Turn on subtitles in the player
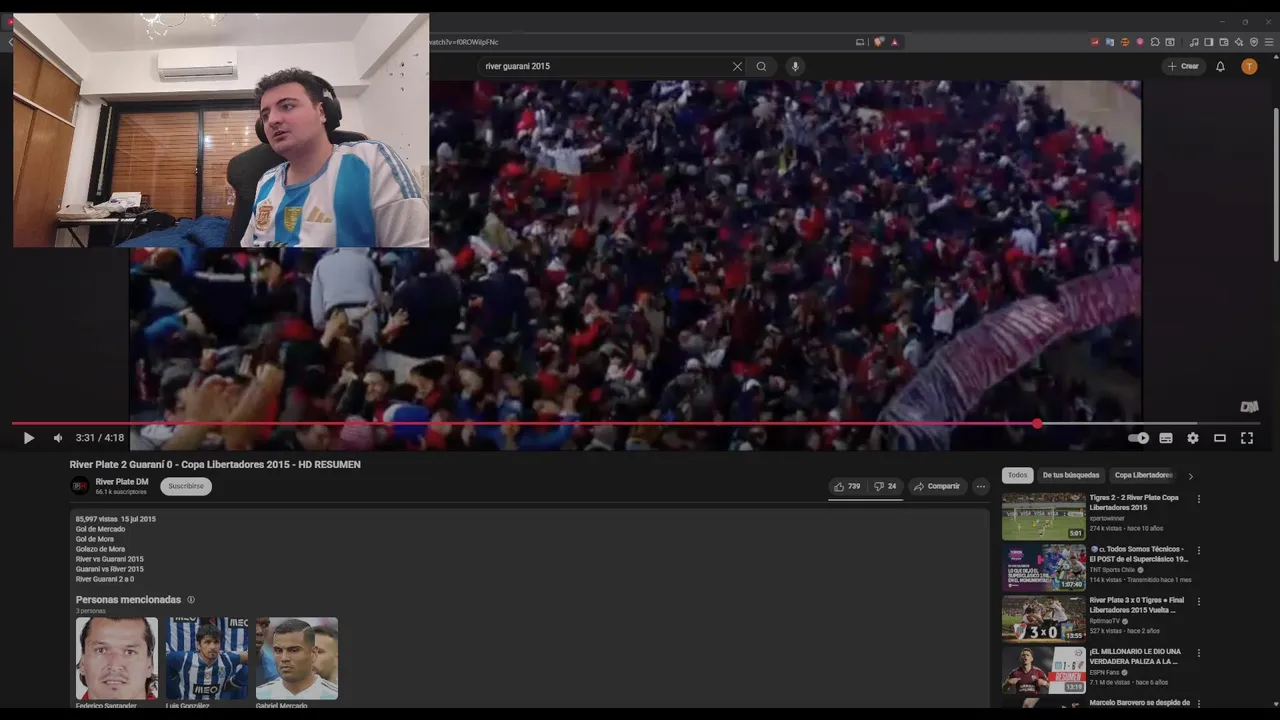The height and width of the screenshot is (720, 1280). pos(1166,438)
